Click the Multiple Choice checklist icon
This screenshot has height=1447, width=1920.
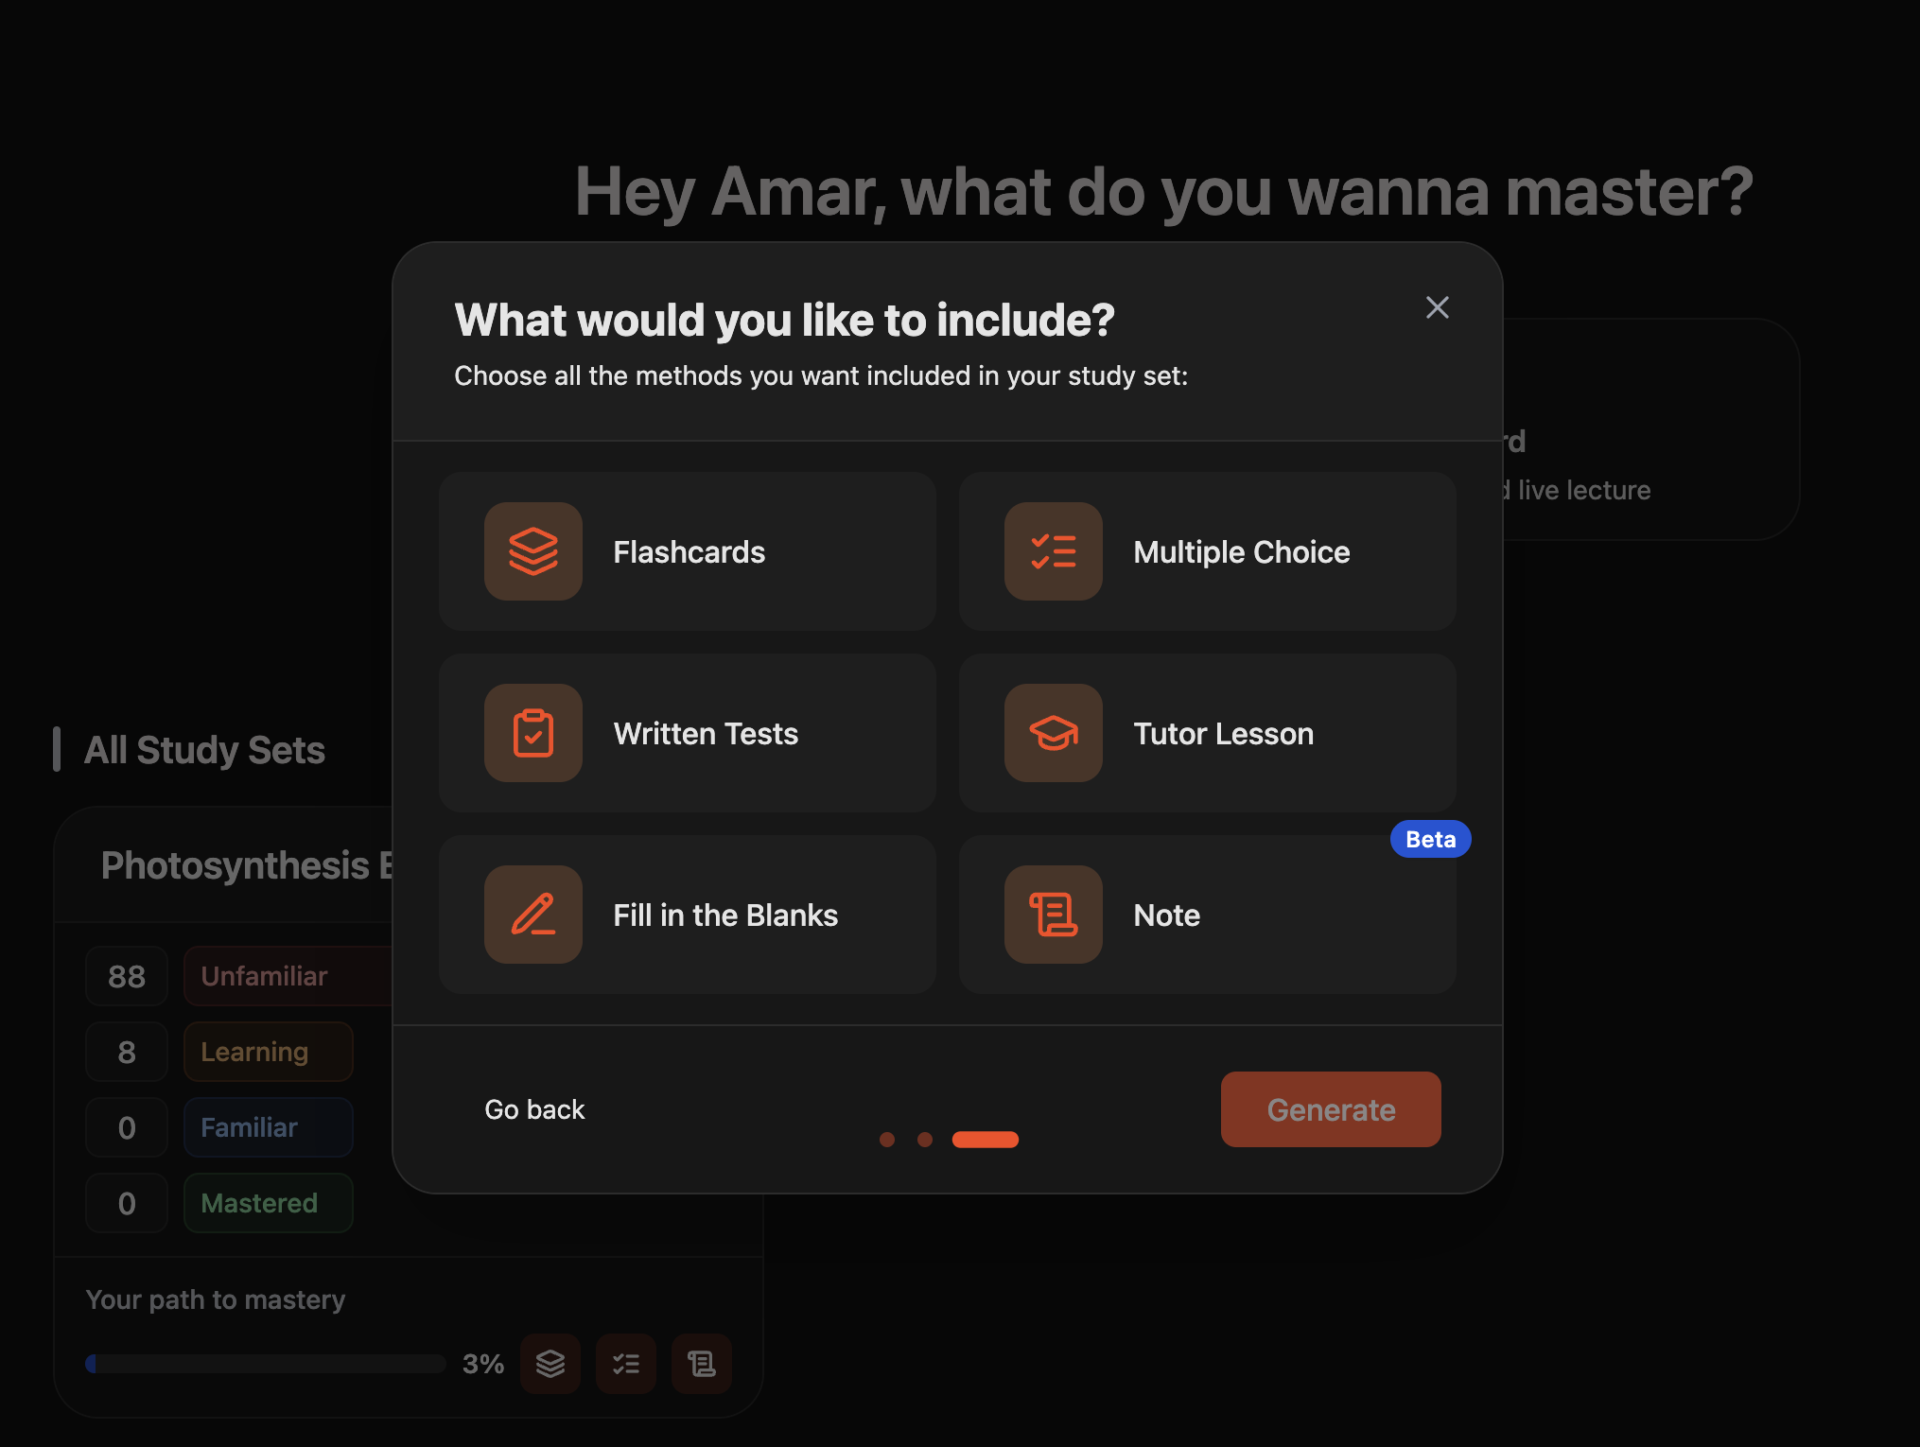pos(1053,551)
